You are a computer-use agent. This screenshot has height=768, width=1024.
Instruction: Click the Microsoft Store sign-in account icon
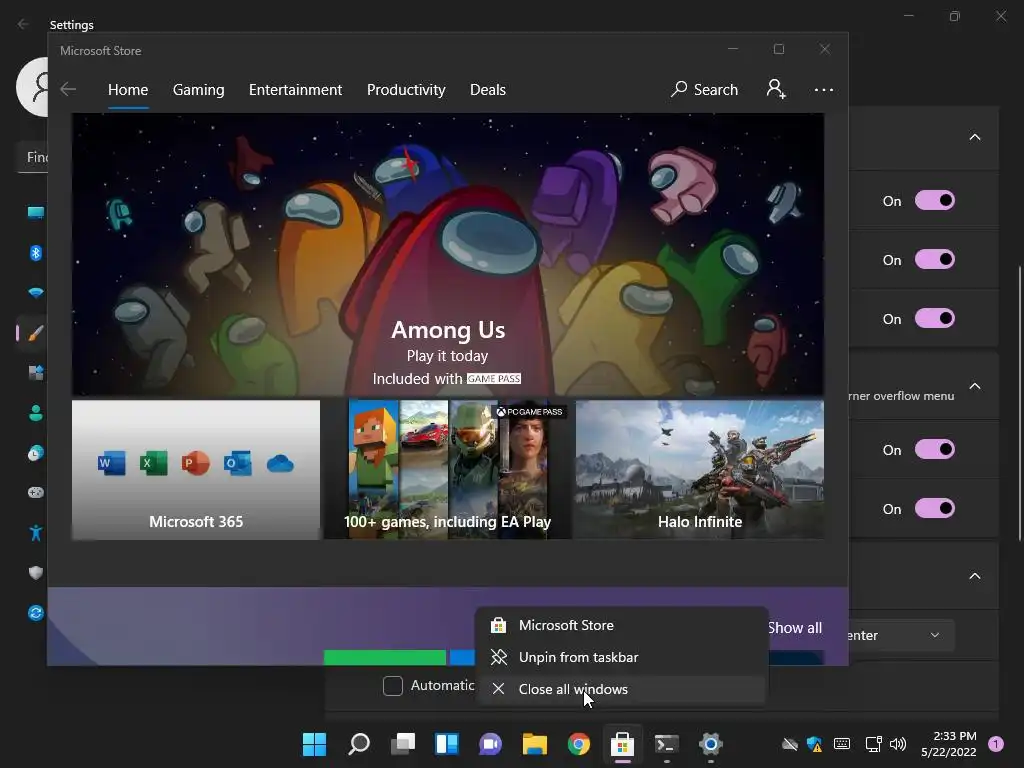776,89
